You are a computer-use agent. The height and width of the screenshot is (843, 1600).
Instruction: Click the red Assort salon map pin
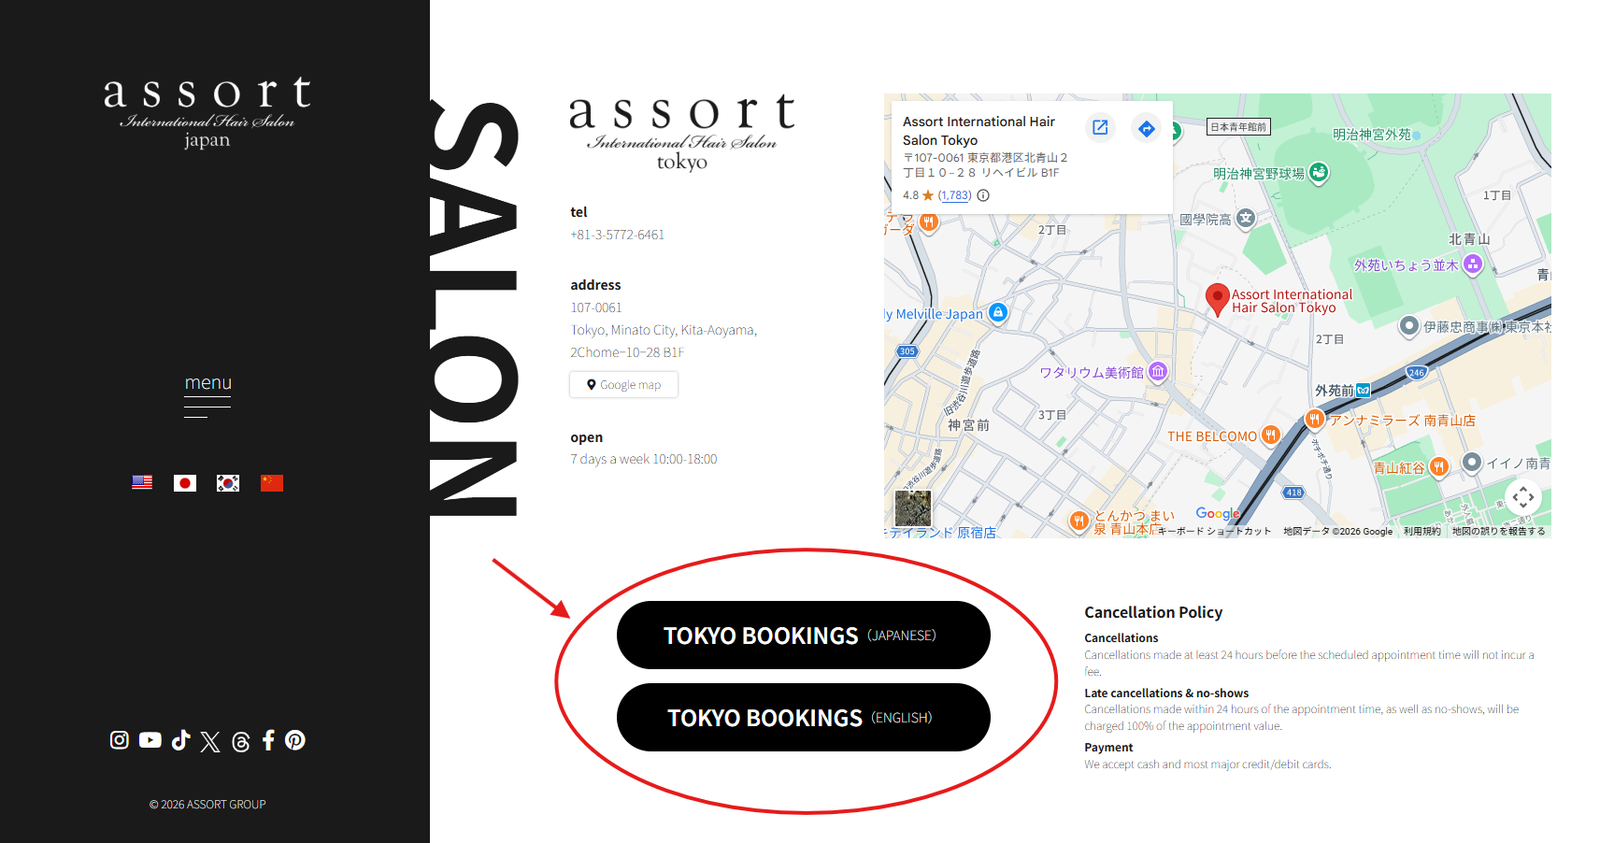point(1217,300)
